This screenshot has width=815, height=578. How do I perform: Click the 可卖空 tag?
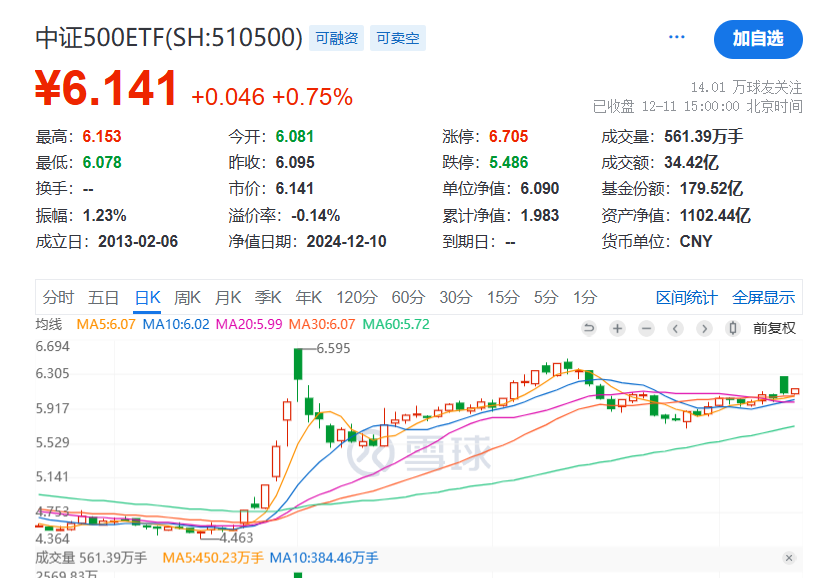tap(398, 38)
